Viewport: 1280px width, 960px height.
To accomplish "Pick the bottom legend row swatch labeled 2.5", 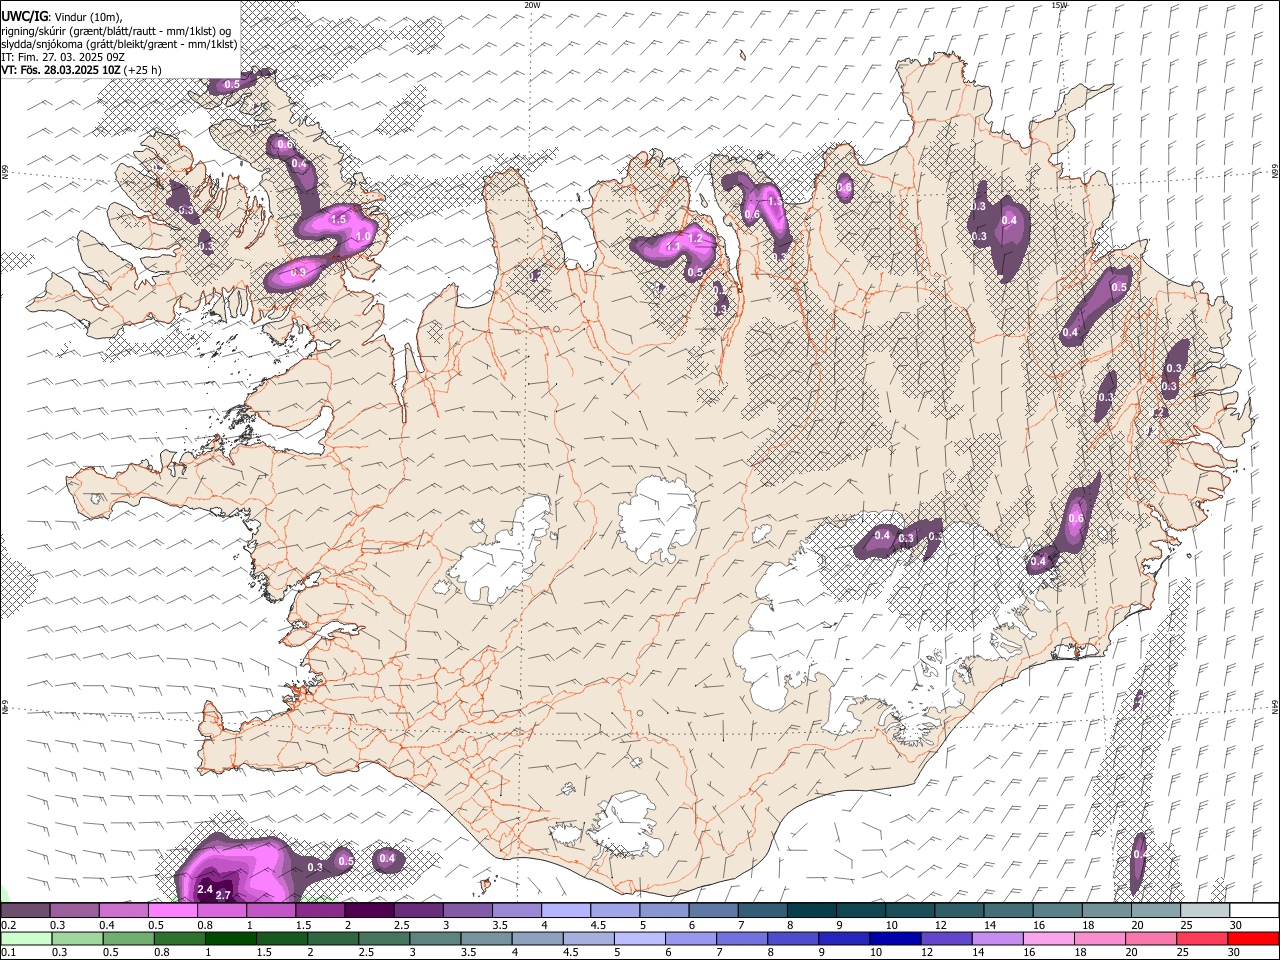I will tap(384, 939).
